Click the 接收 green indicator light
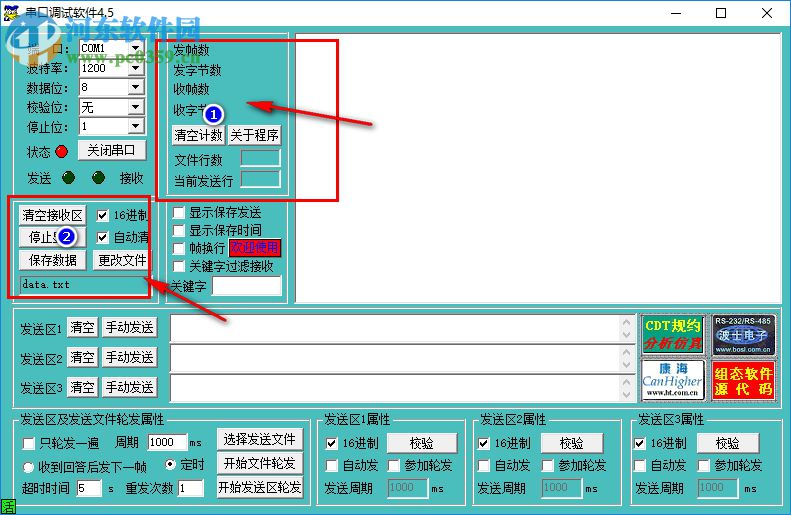This screenshot has width=791, height=515. [x=98, y=178]
